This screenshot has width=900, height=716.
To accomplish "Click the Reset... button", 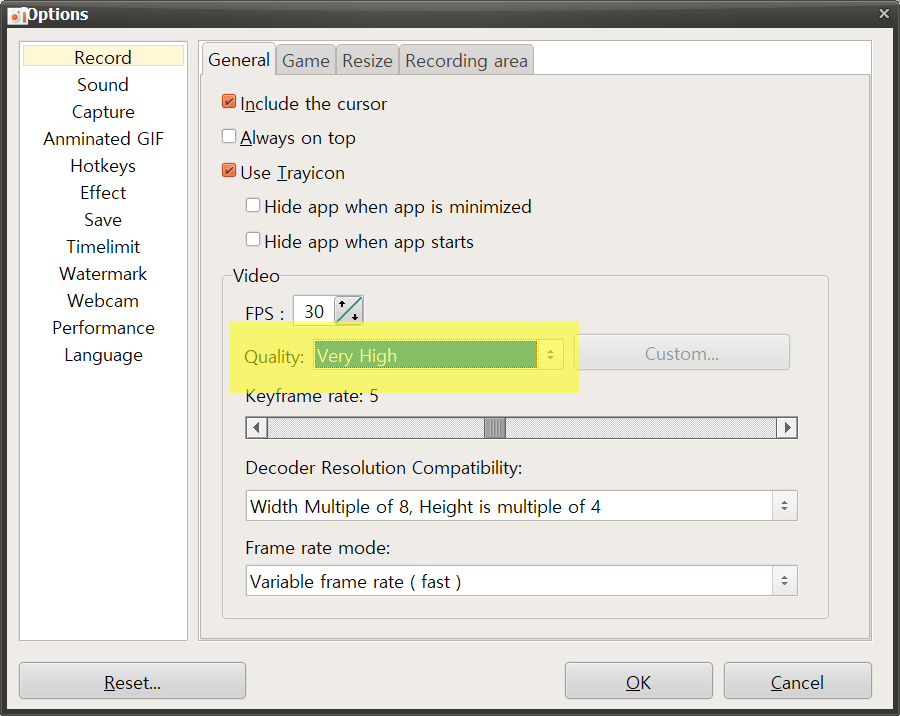I will (x=133, y=681).
